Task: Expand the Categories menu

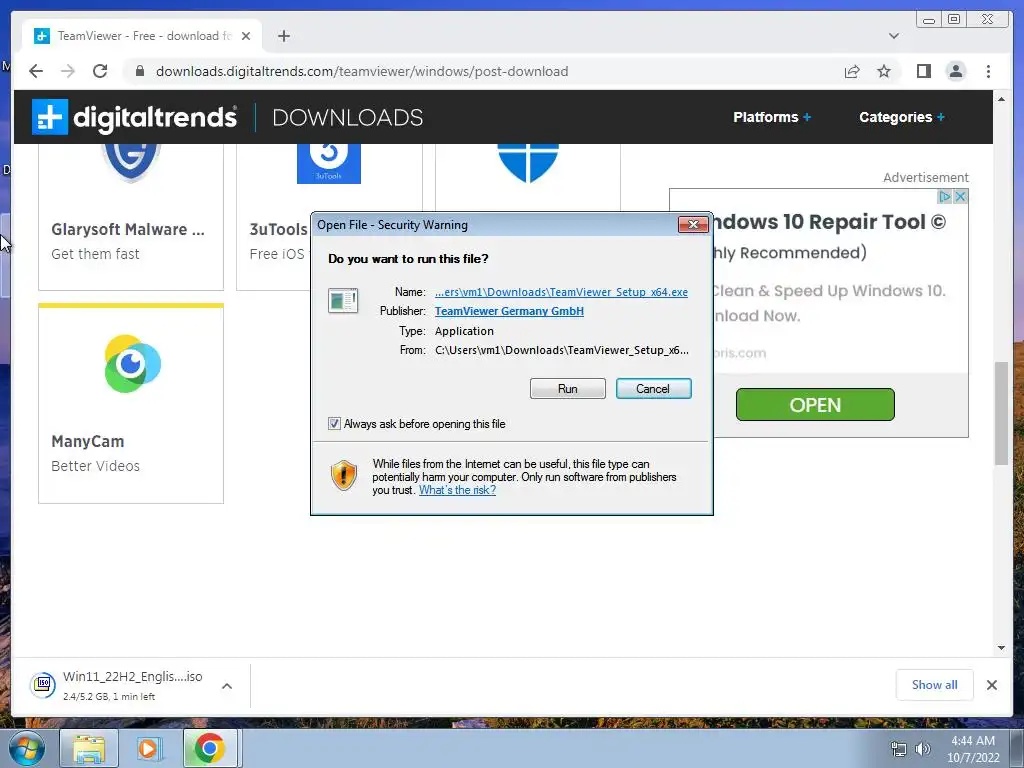Action: coord(902,117)
